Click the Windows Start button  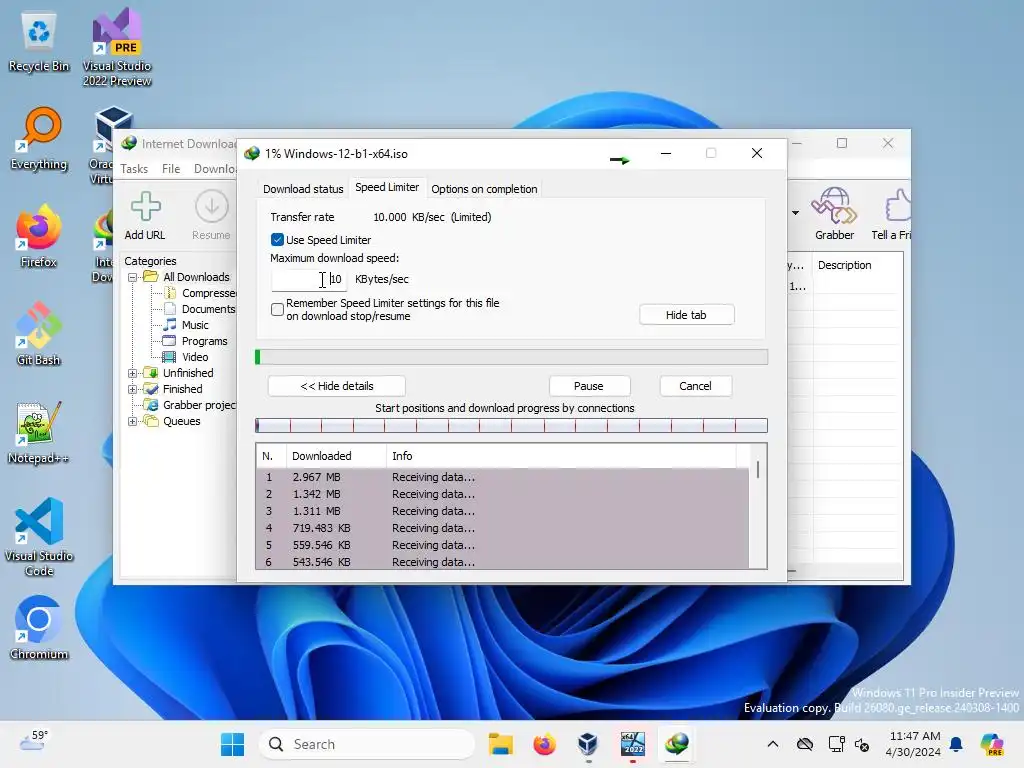coord(232,744)
